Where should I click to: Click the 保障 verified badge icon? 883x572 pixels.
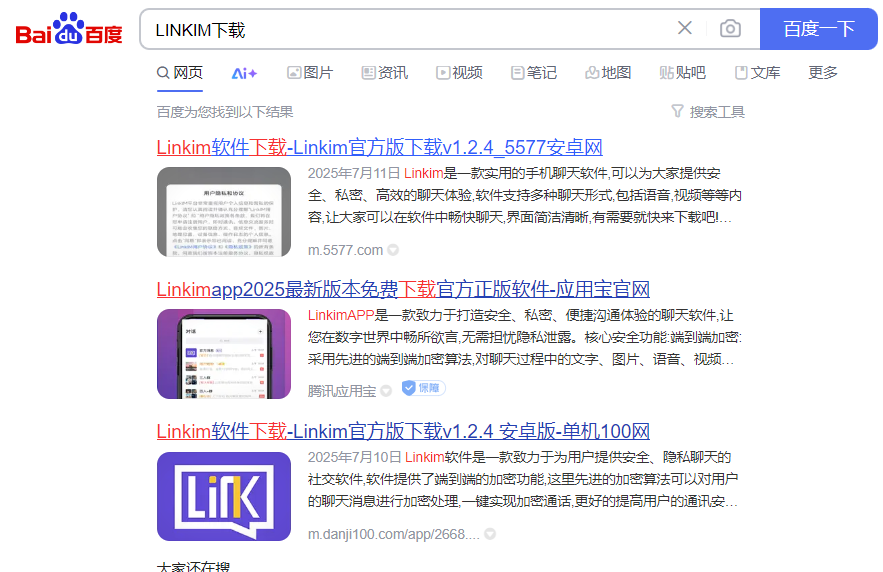(423, 388)
